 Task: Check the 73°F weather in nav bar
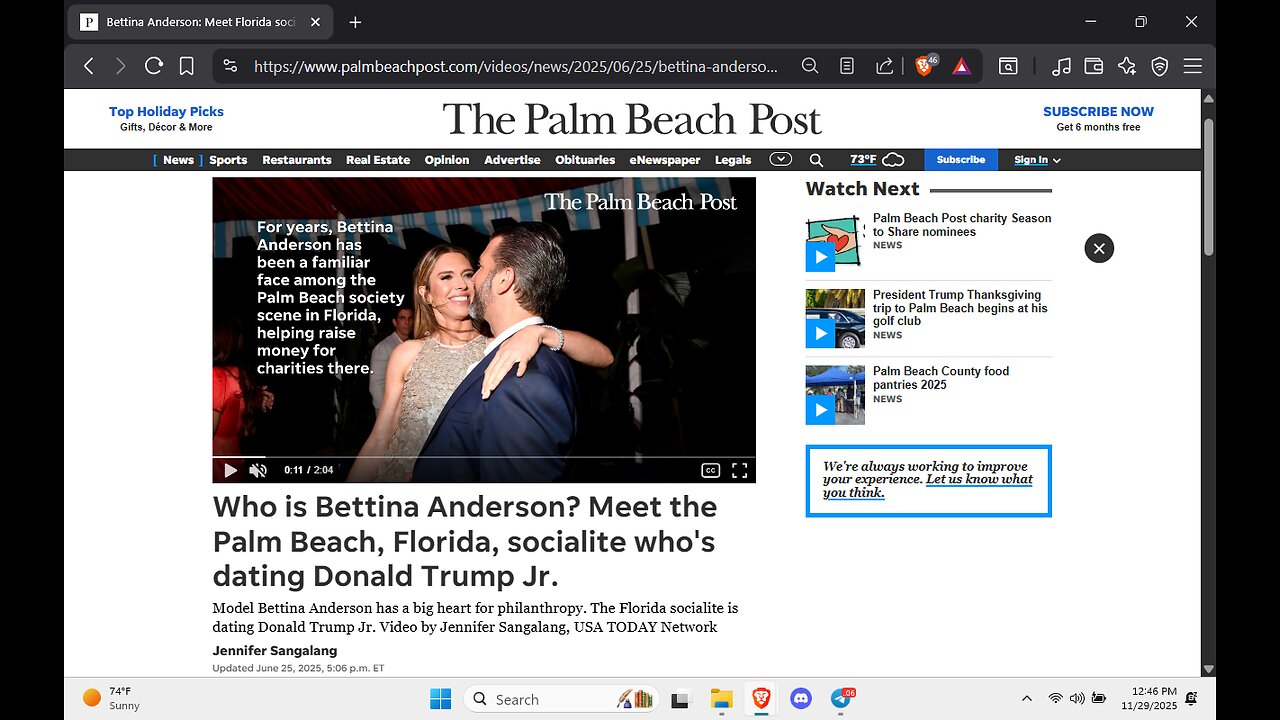(x=877, y=160)
